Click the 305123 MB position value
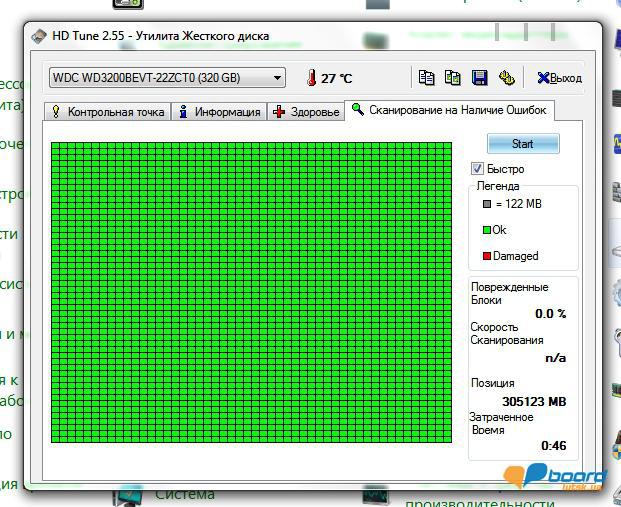 click(x=533, y=402)
